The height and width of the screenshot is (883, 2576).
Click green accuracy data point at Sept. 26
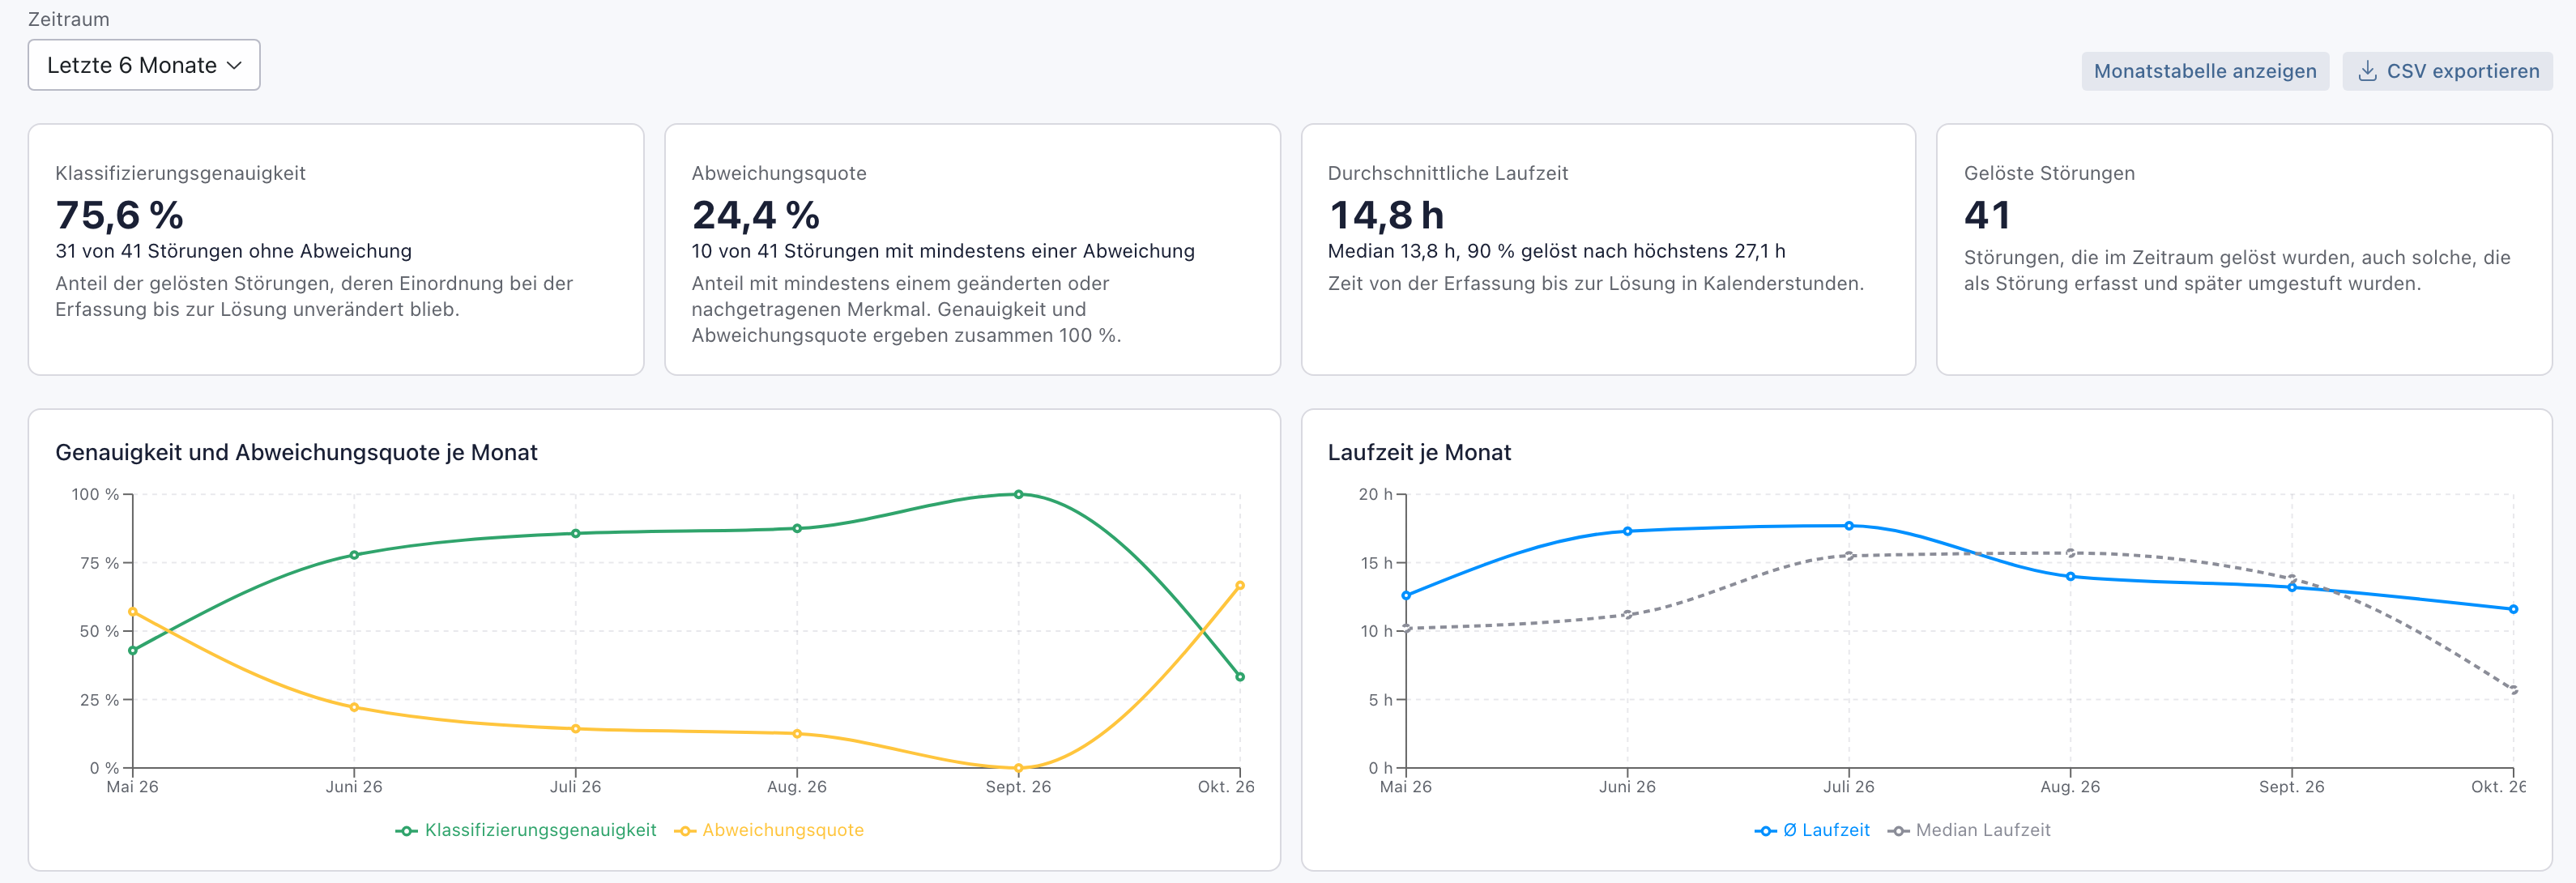[1018, 494]
